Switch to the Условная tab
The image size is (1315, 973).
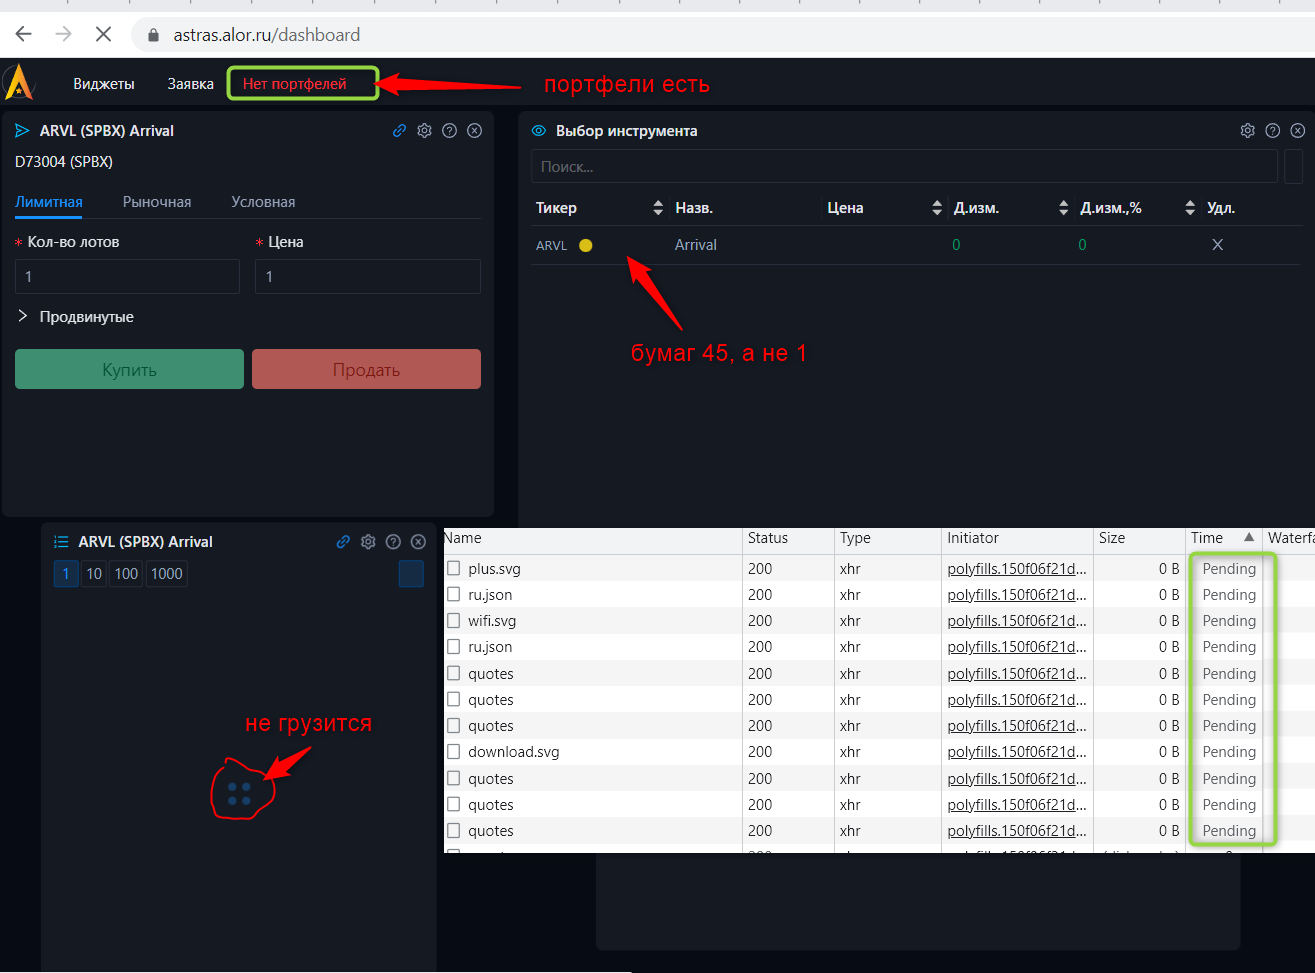(x=263, y=202)
